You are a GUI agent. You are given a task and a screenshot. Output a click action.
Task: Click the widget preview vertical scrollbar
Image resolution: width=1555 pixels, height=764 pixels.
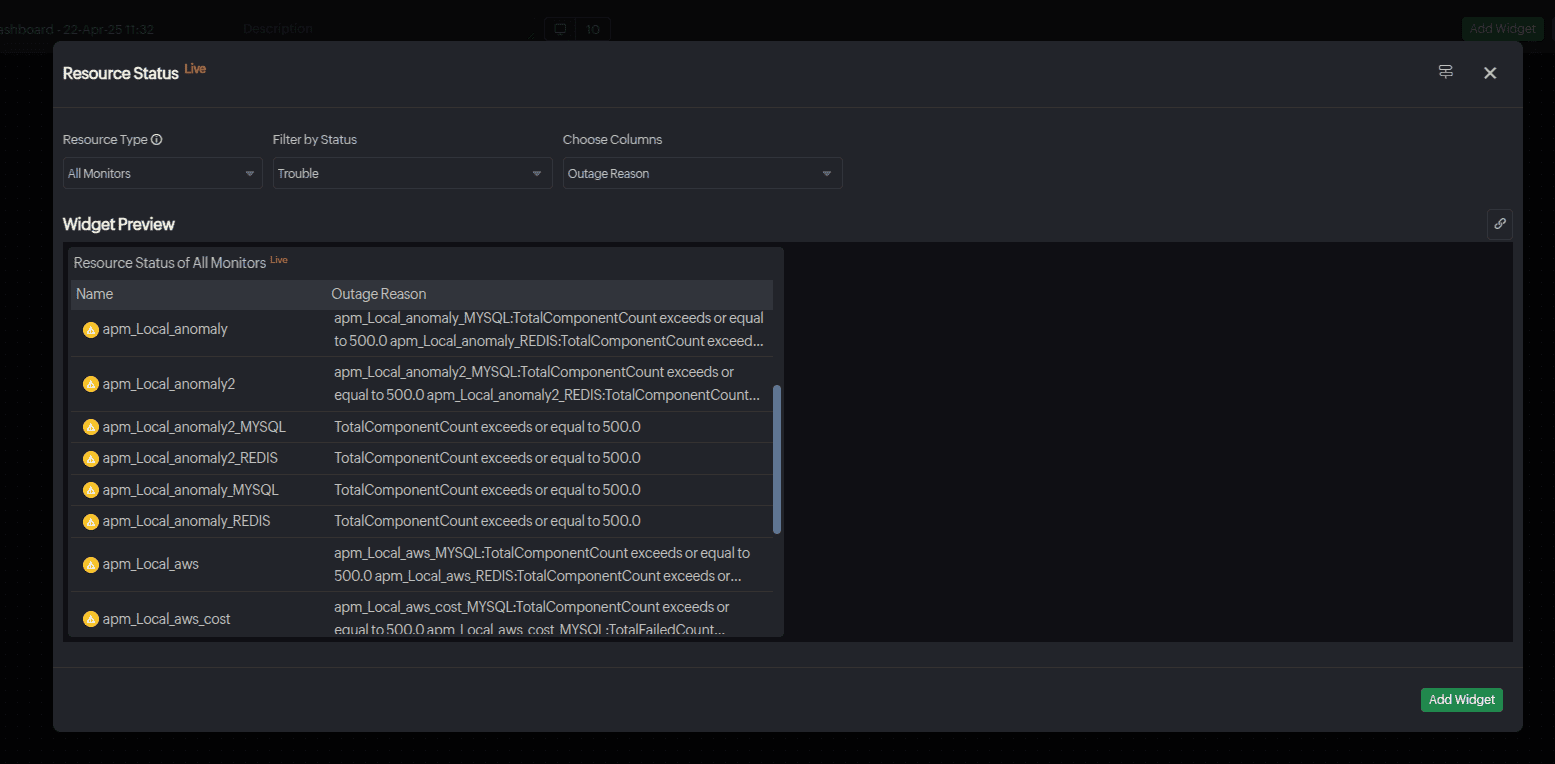pyautogui.click(x=777, y=460)
